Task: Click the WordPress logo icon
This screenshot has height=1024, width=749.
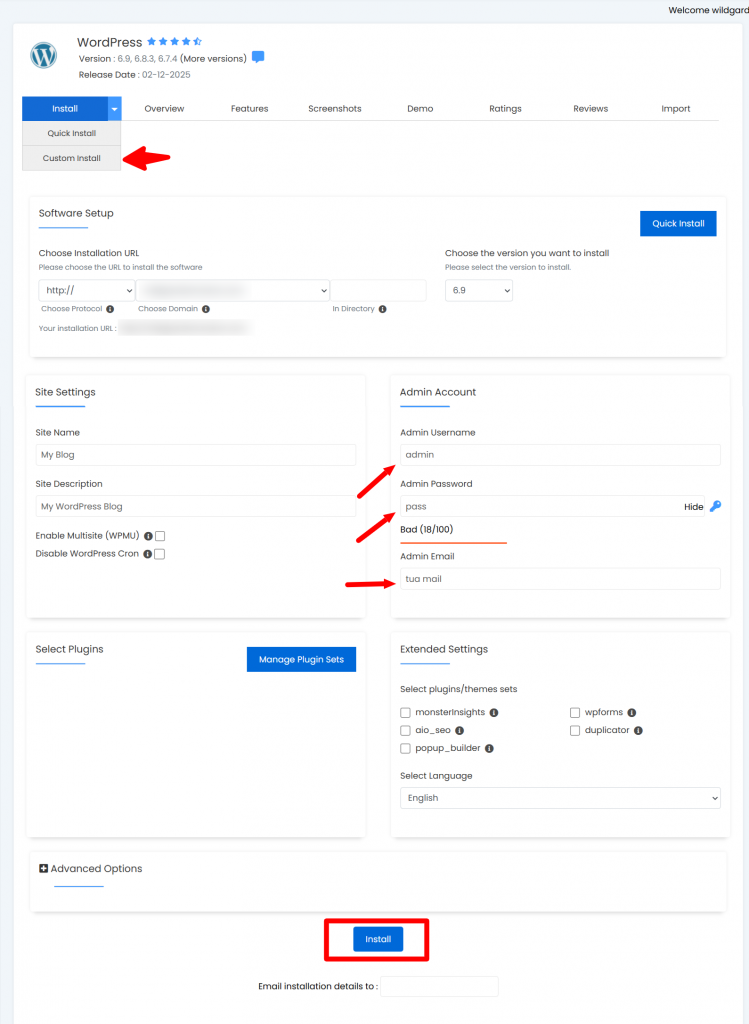Action: (x=44, y=56)
